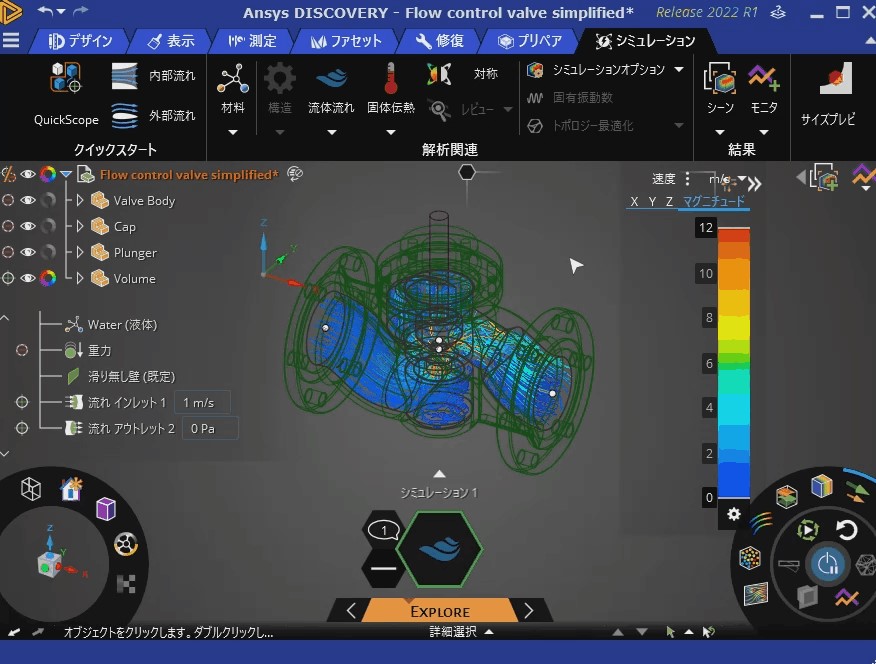
Task: Open the dropdown under 流体流れ
Action: point(332,132)
